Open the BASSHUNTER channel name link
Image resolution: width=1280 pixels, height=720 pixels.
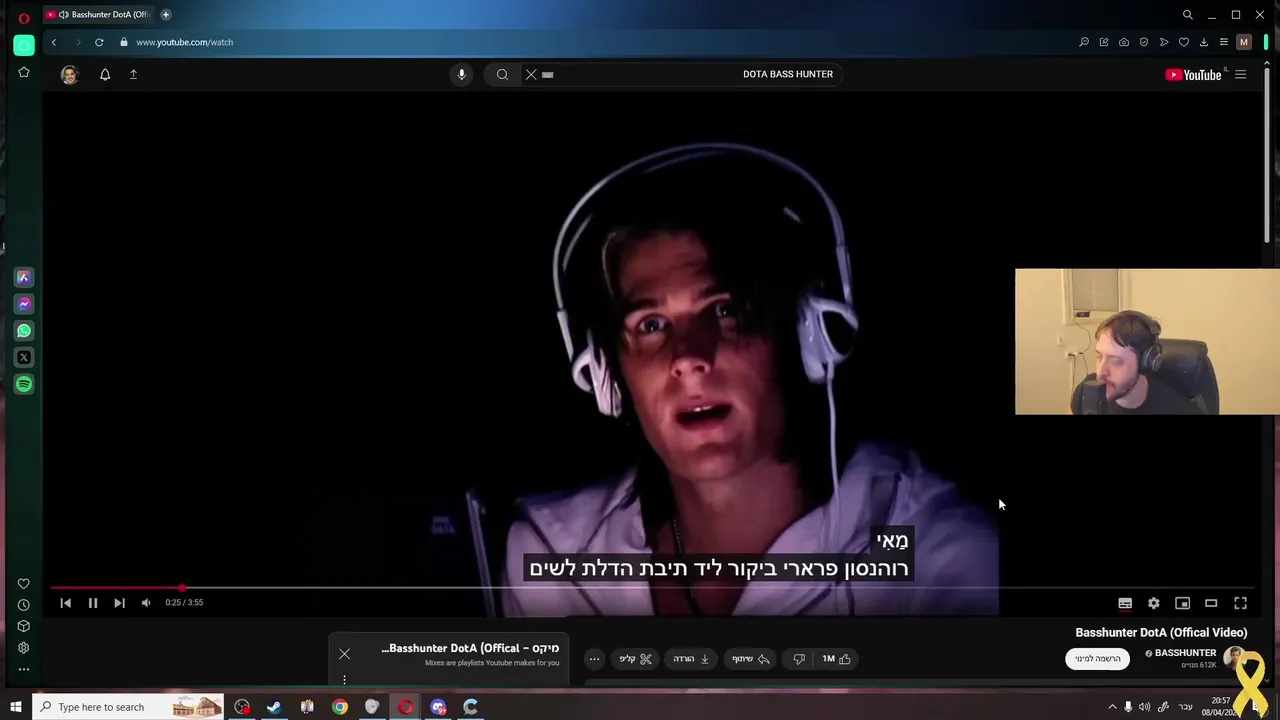coord(1185,653)
